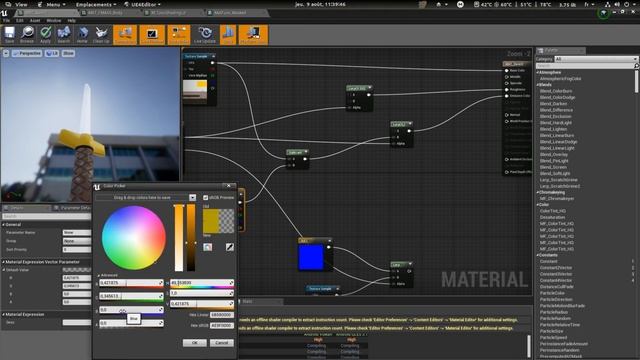Collapse the Default Value expander
The height and width of the screenshot is (360, 640).
(x=4, y=270)
